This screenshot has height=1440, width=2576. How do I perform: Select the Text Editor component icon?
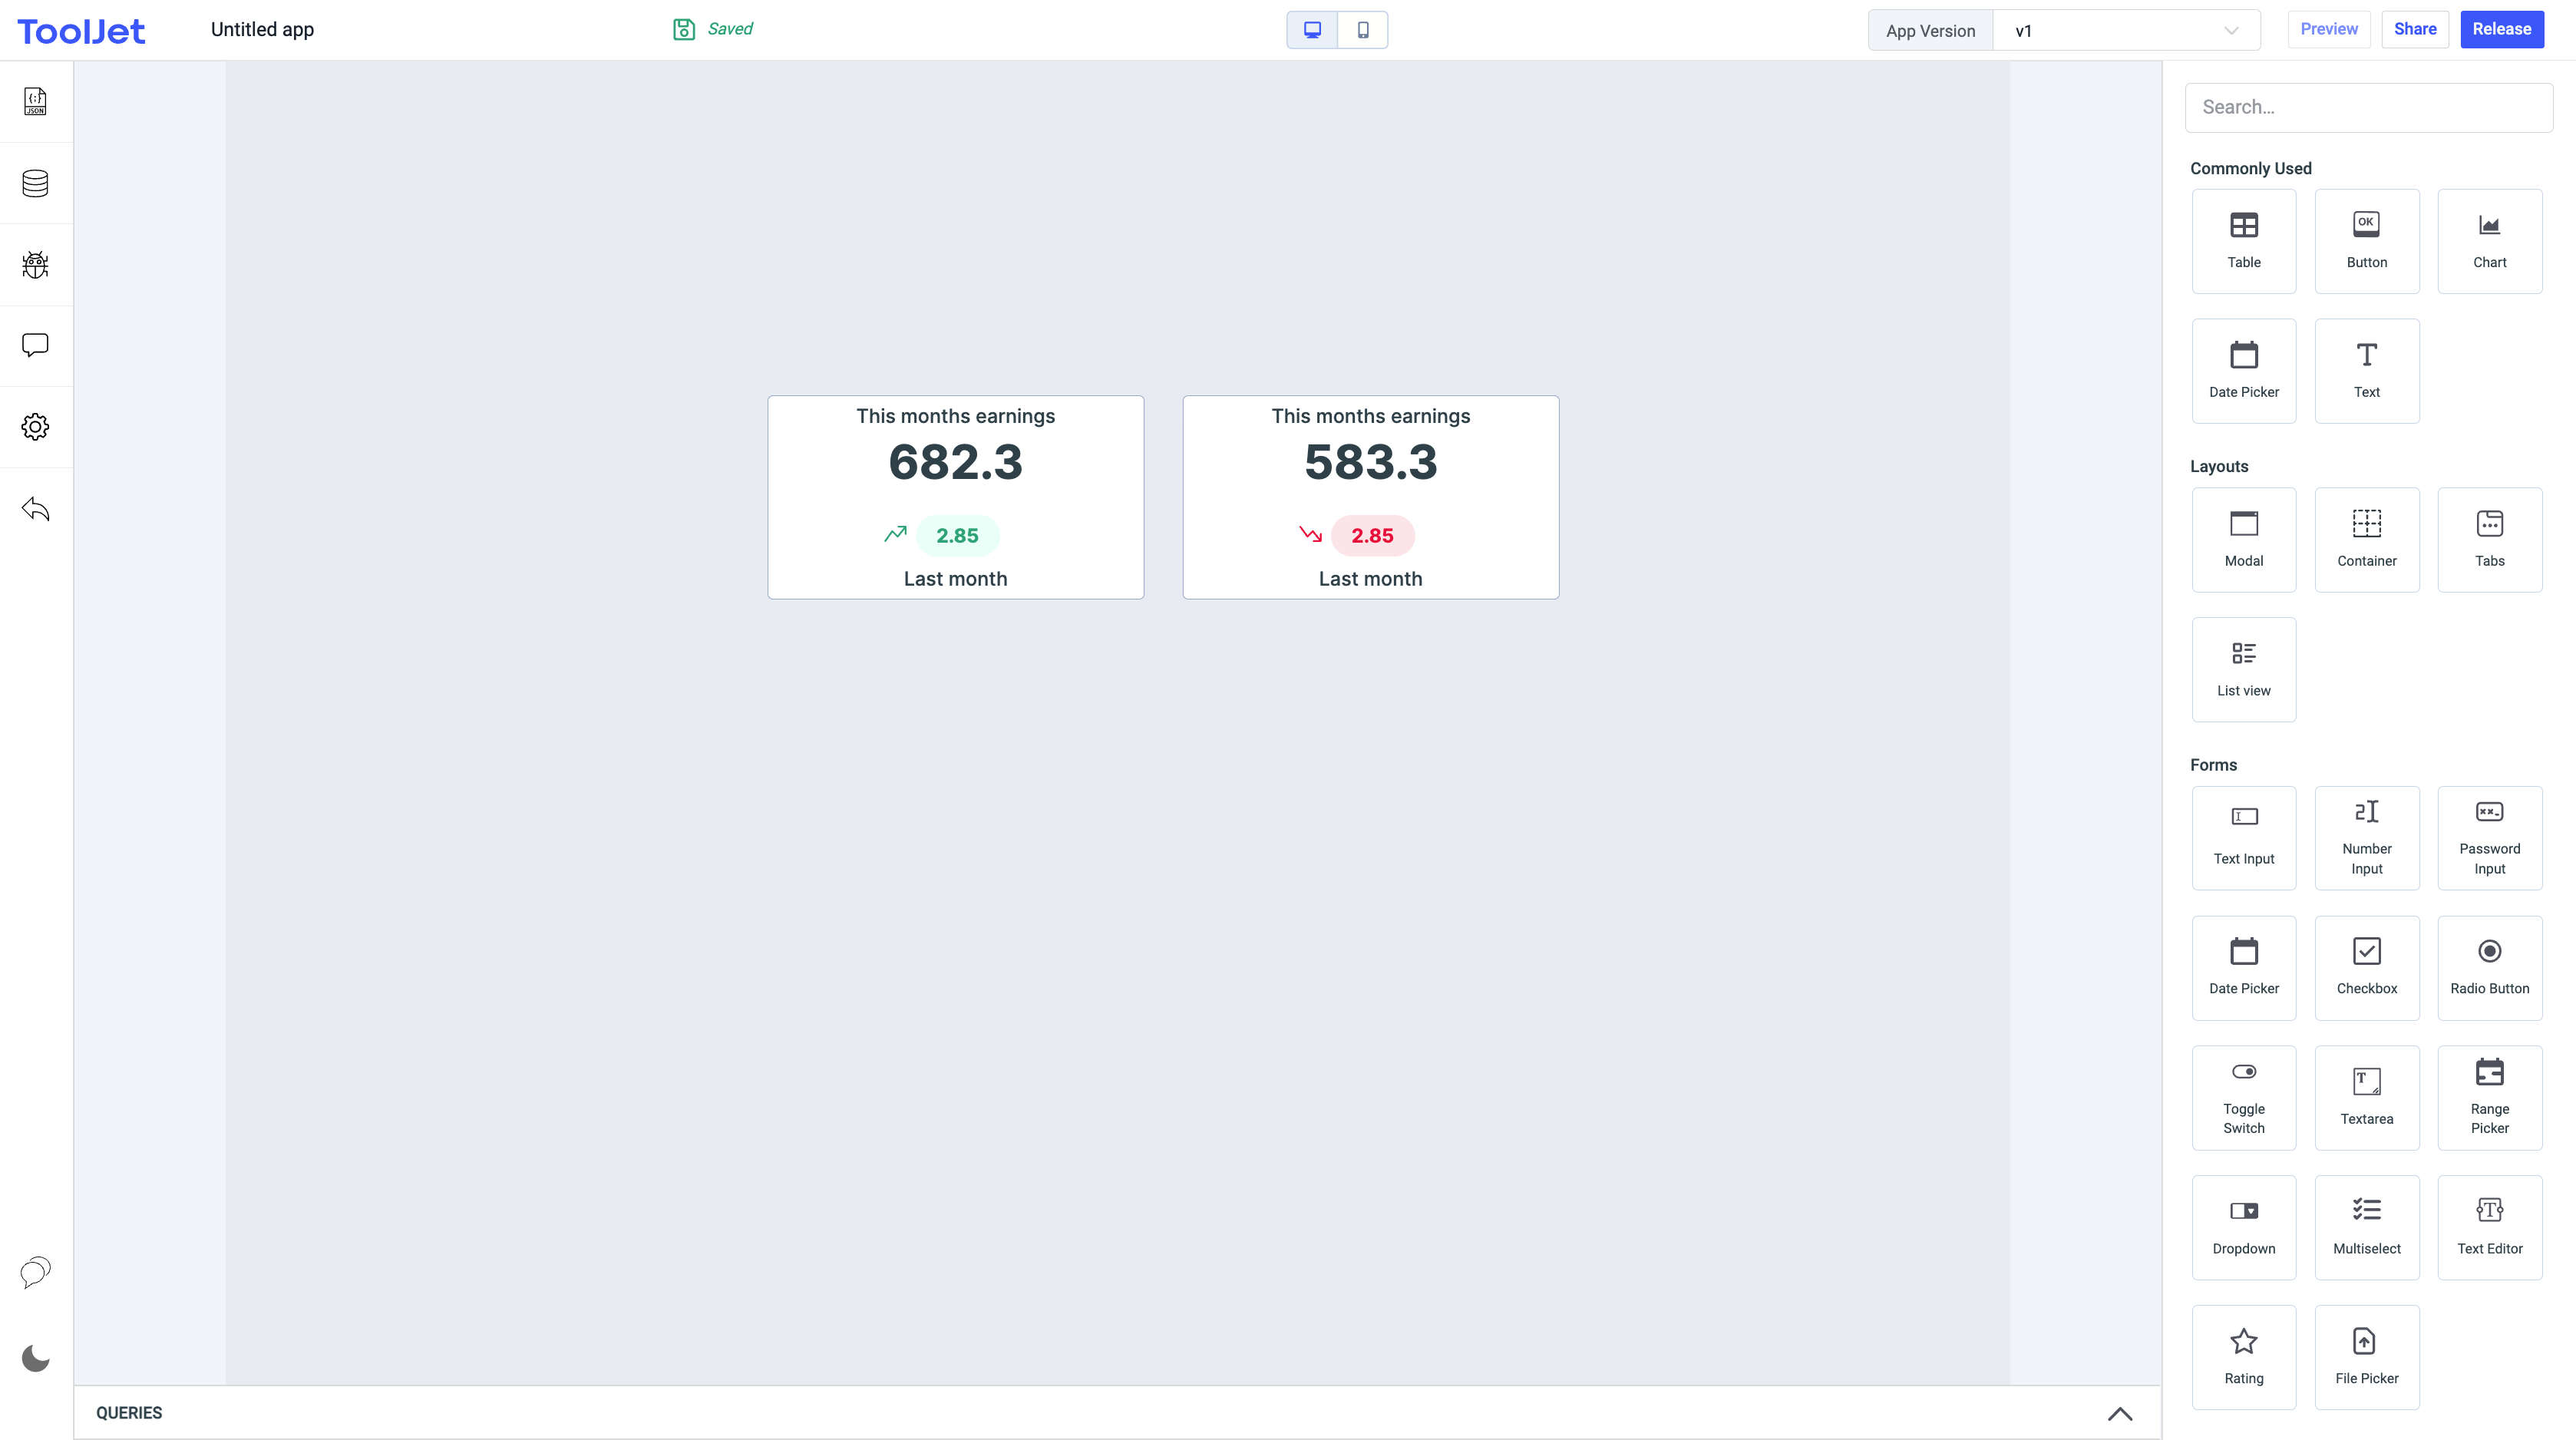(x=2489, y=1210)
